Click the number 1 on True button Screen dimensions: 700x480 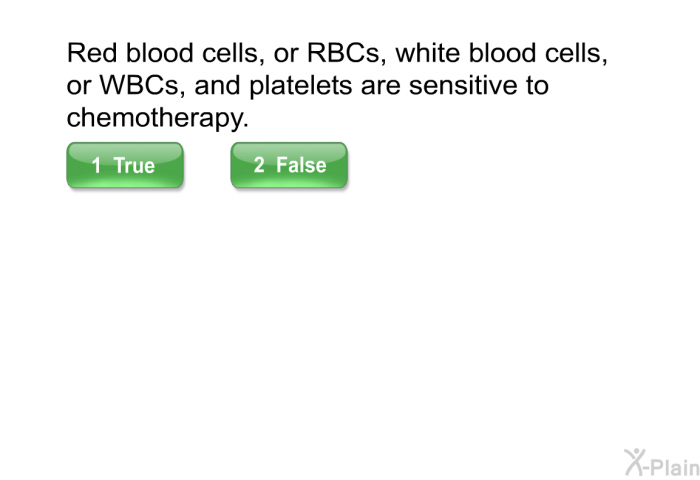coord(96,166)
